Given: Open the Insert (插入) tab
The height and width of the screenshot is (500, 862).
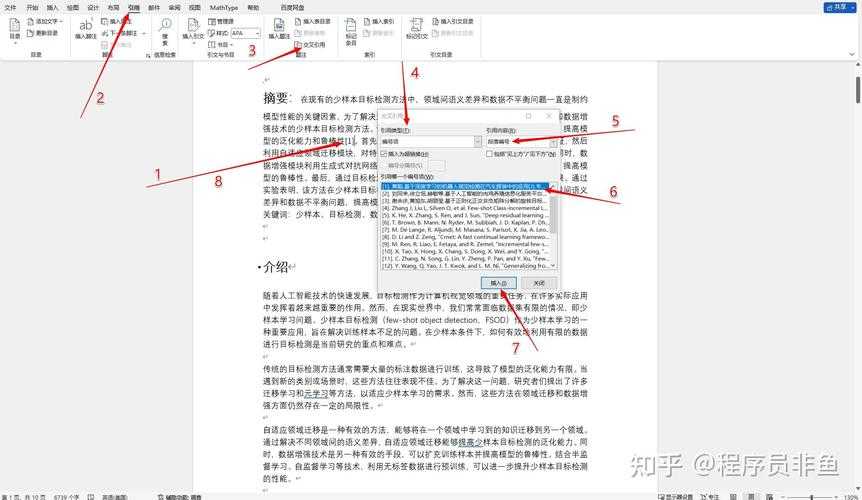Looking at the screenshot, I should click(x=52, y=8).
